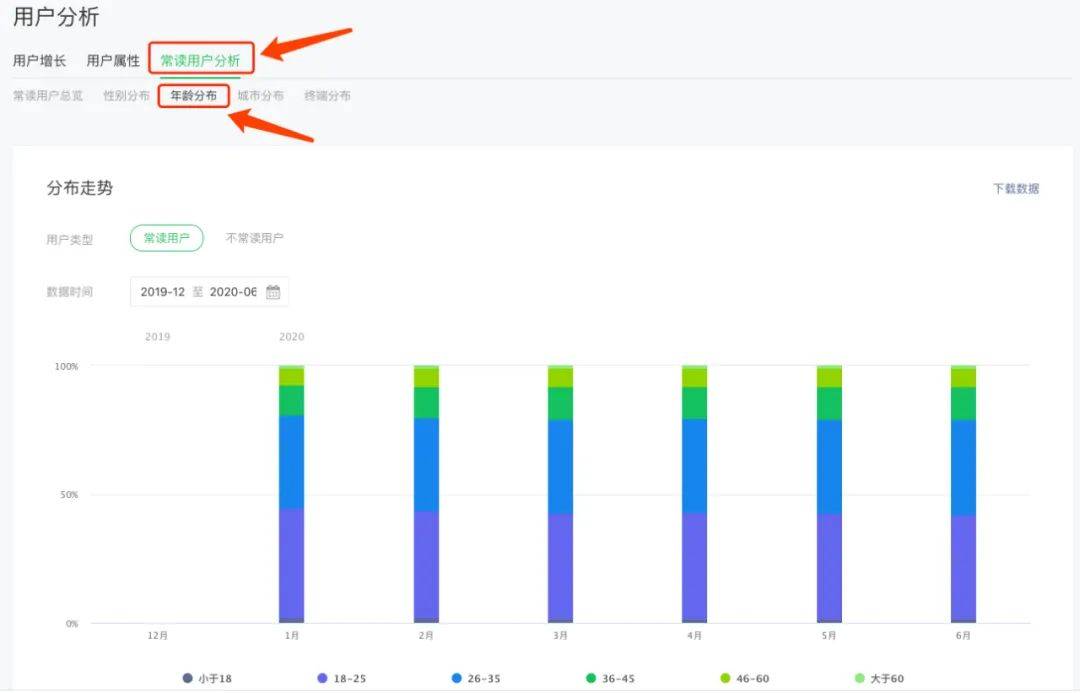Screen dimensions: 1080x693
Task: Click the 2020-06 end date field
Action: (233, 292)
